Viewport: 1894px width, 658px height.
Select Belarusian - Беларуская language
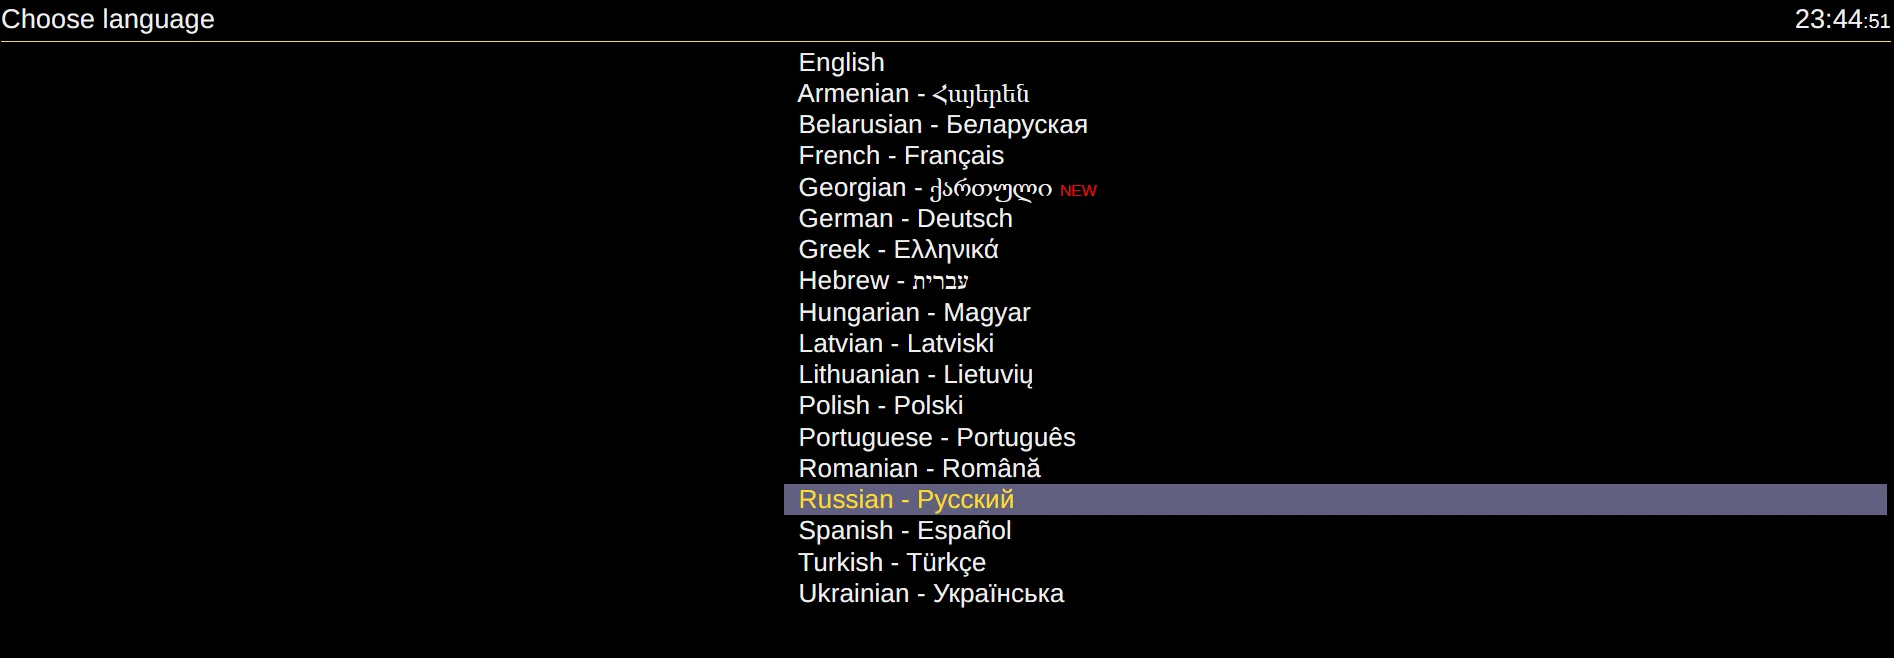[x=942, y=125]
